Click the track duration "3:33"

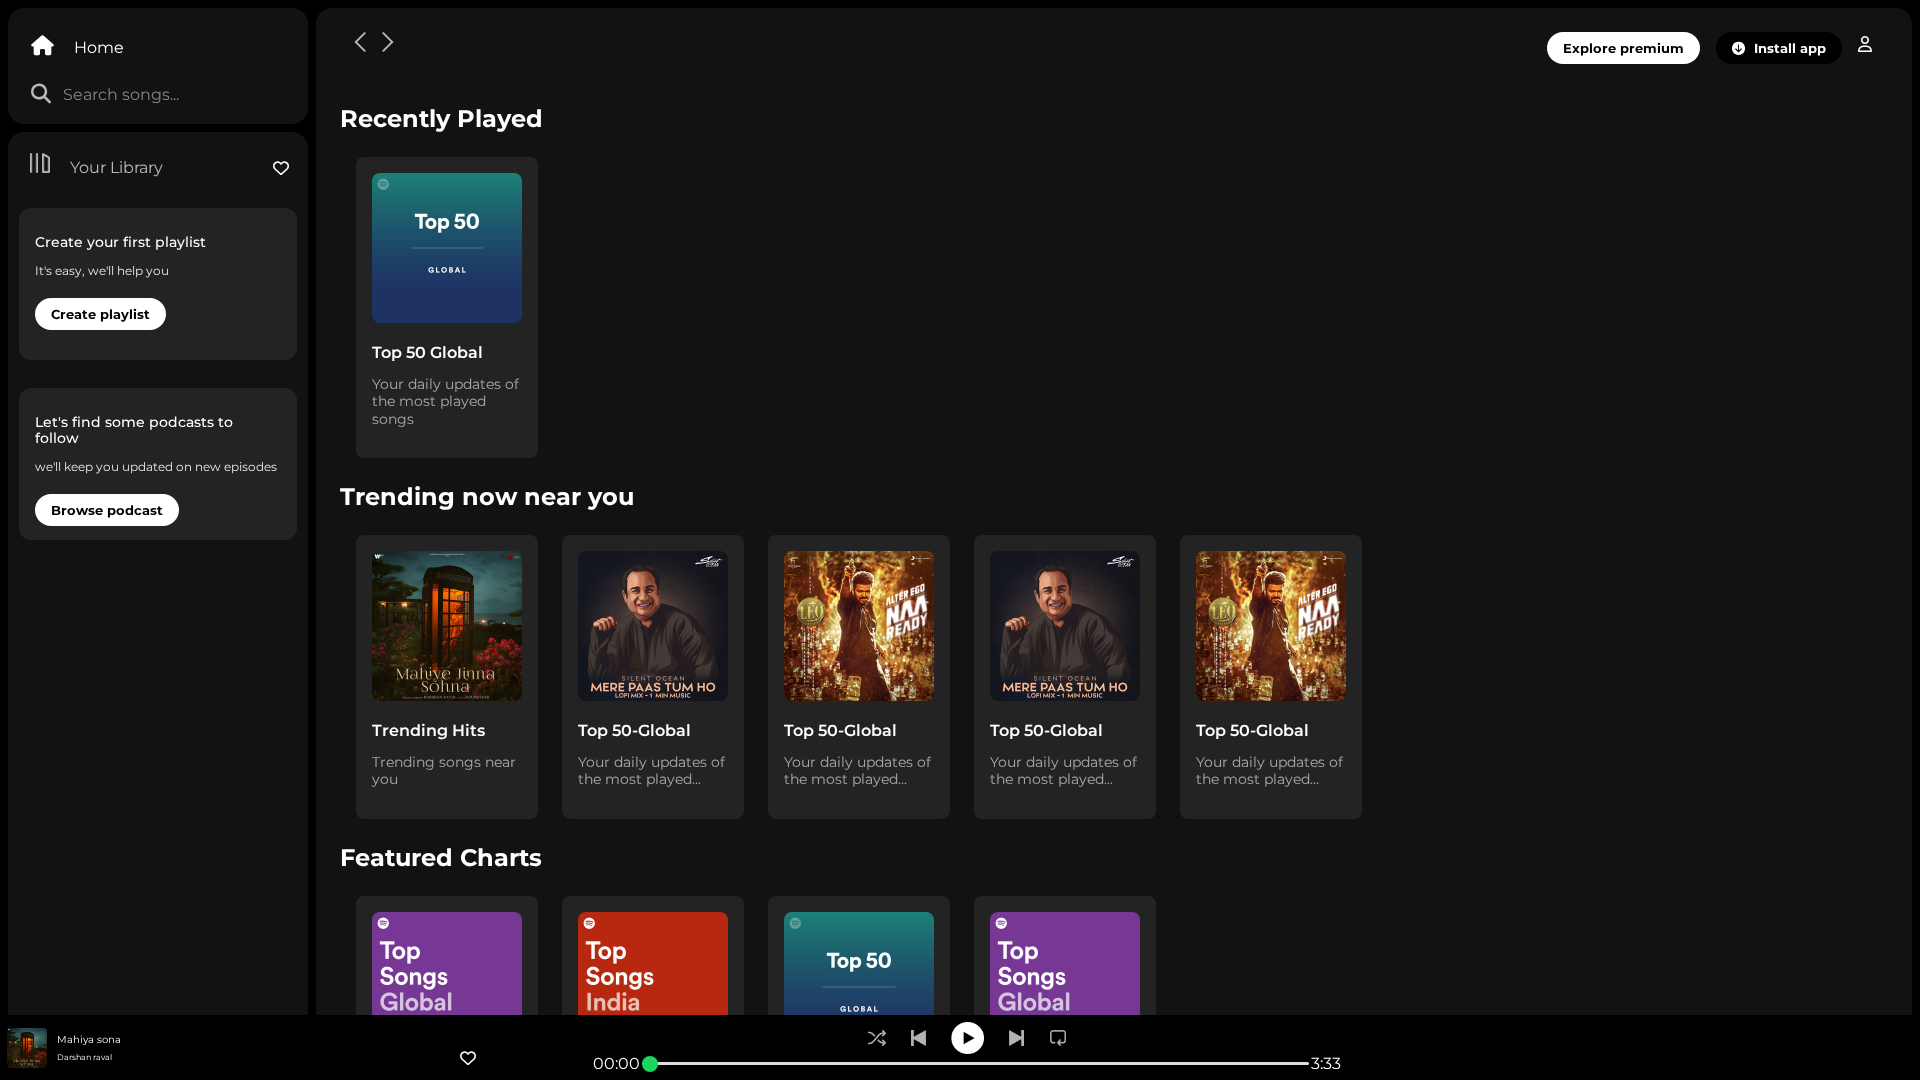[x=1326, y=1064]
